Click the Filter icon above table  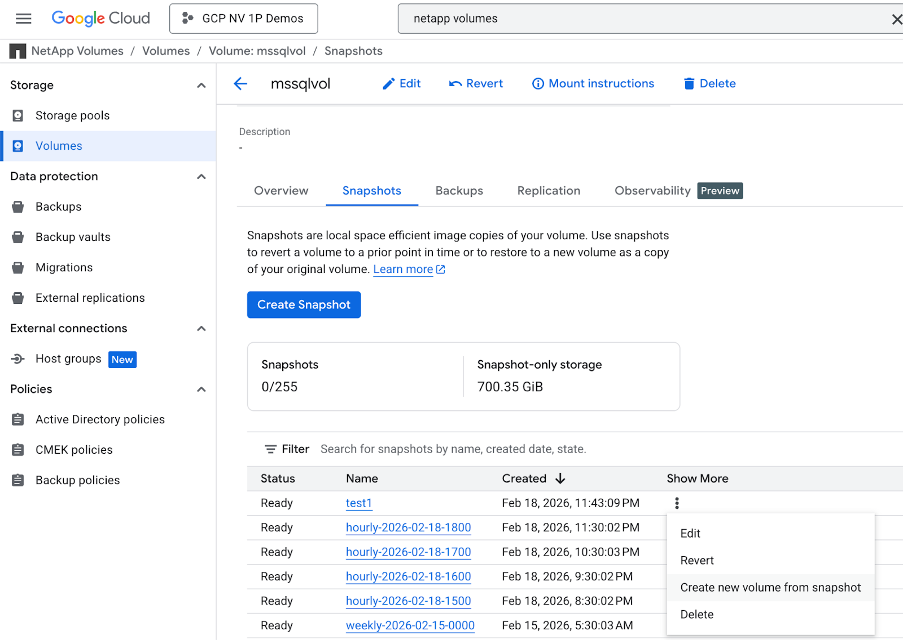pos(270,449)
